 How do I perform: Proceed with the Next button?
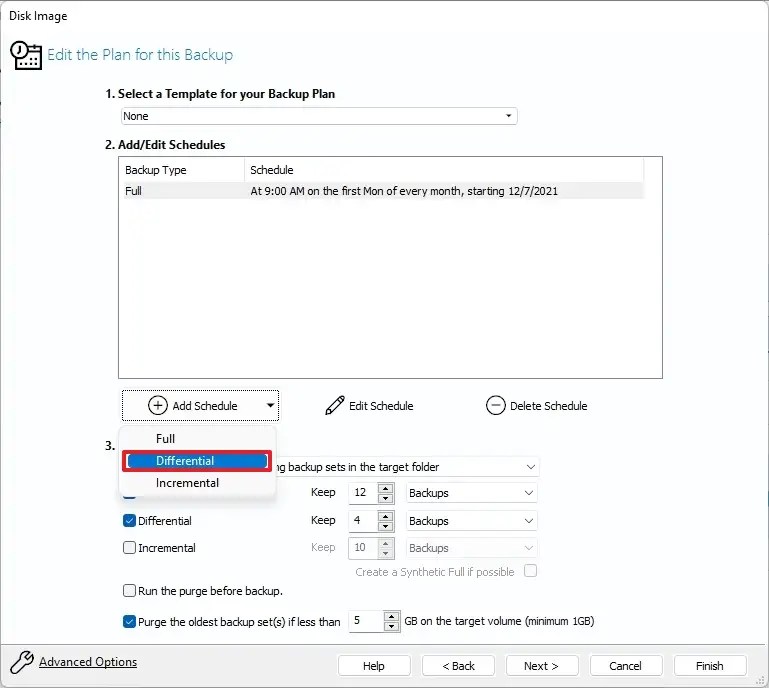coord(541,666)
